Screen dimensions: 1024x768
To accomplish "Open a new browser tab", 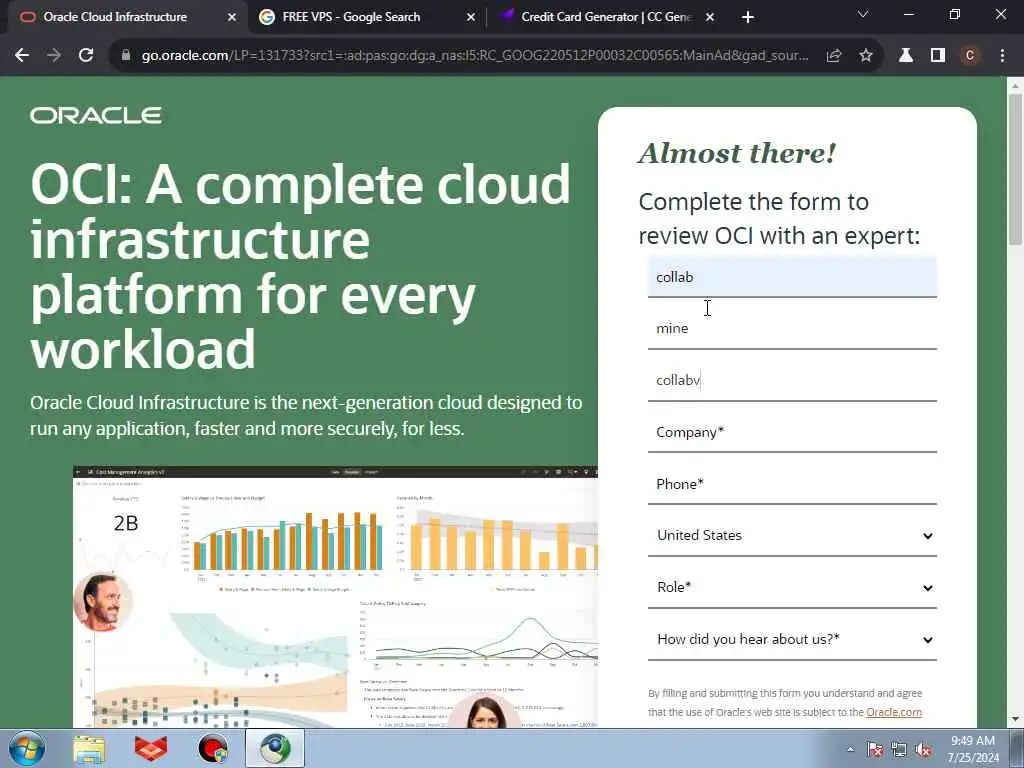I will click(748, 17).
